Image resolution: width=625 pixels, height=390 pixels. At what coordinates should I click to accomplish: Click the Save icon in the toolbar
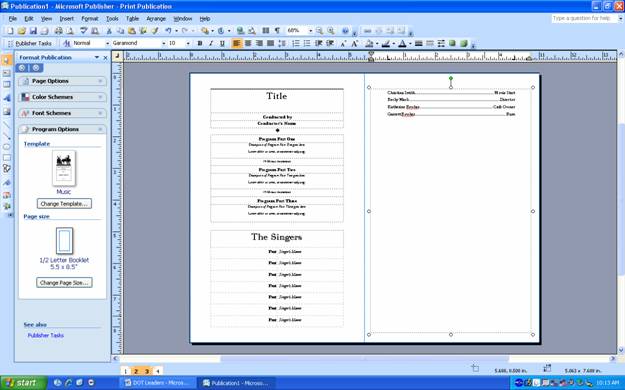point(33,31)
